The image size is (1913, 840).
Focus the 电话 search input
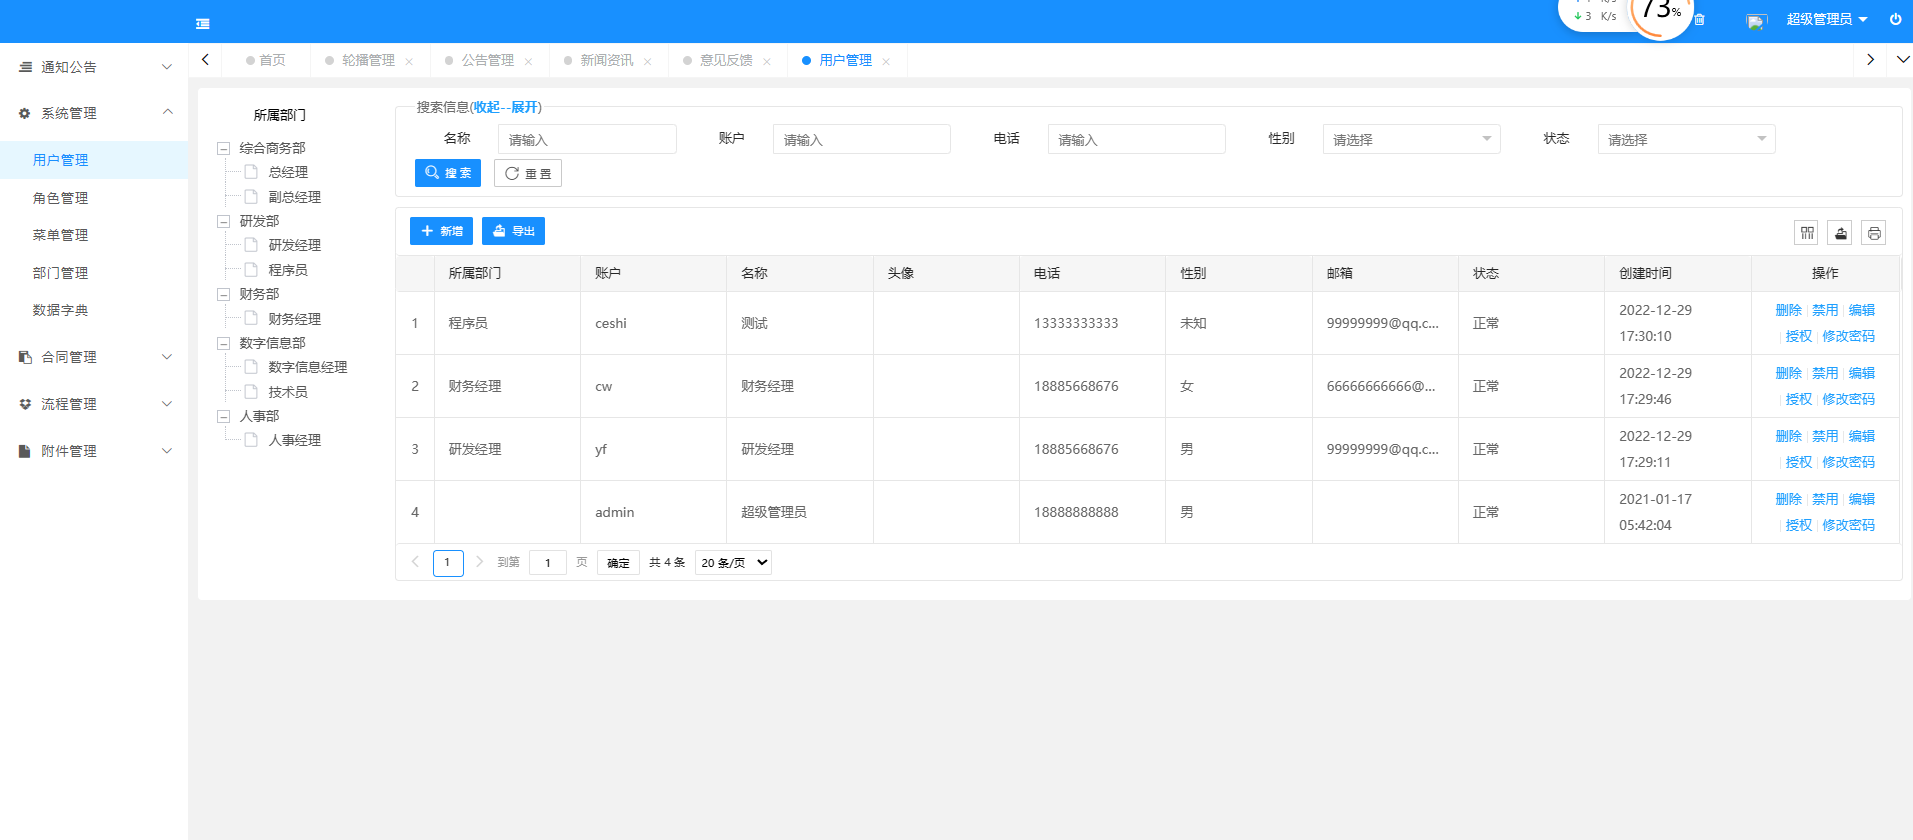[1137, 139]
